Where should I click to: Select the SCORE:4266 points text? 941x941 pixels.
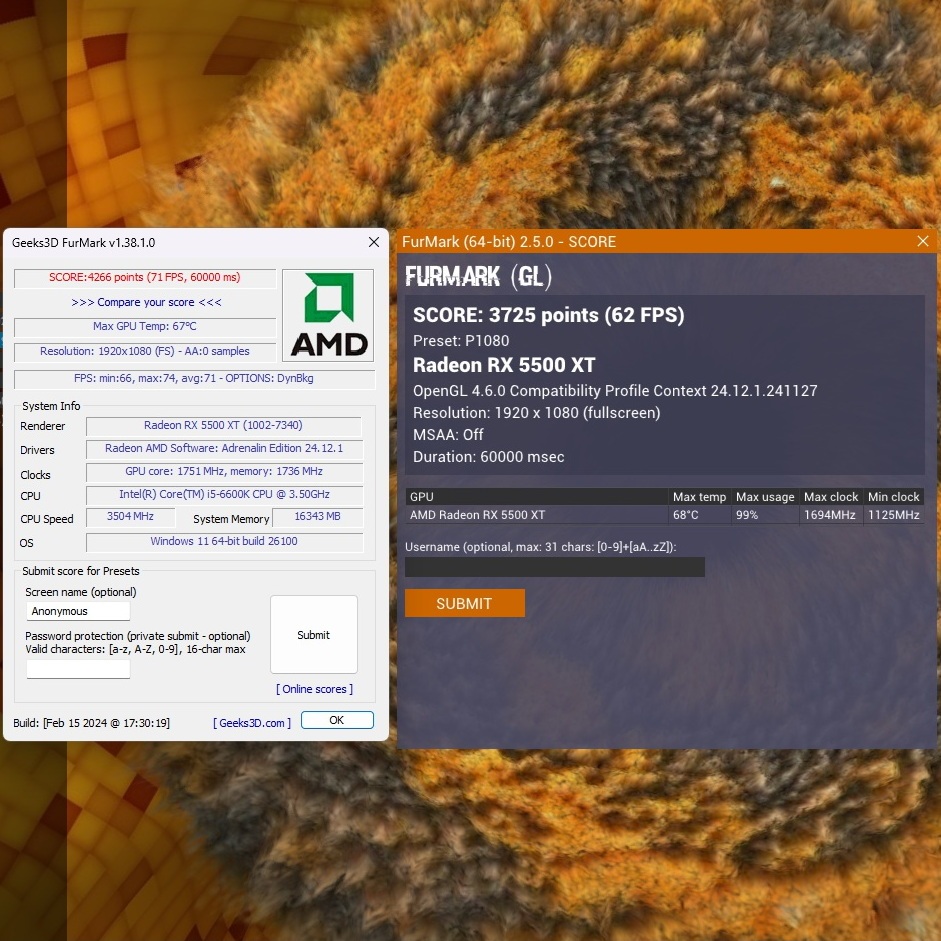pos(145,277)
